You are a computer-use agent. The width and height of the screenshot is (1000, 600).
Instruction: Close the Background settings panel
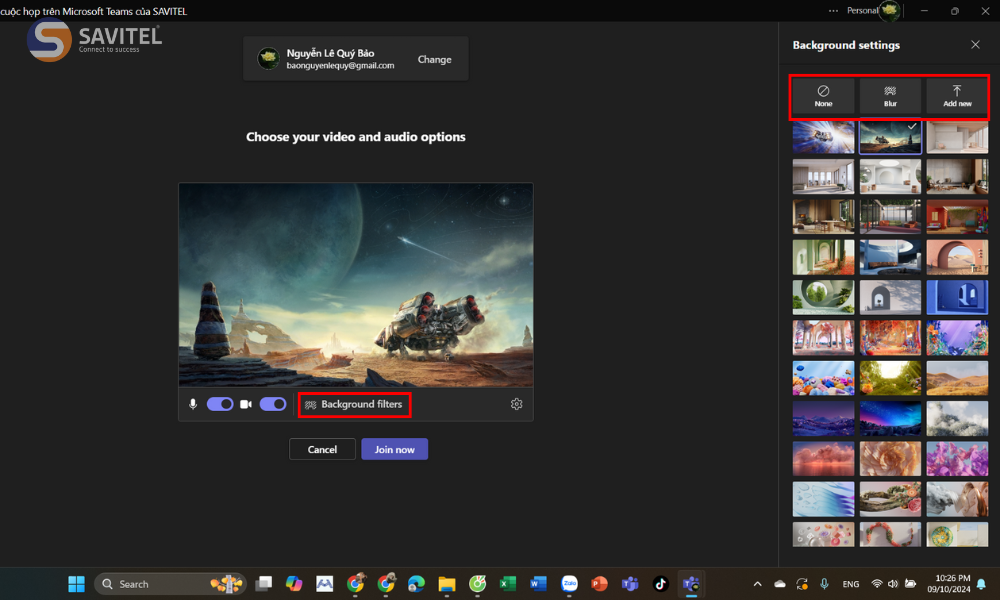(975, 45)
